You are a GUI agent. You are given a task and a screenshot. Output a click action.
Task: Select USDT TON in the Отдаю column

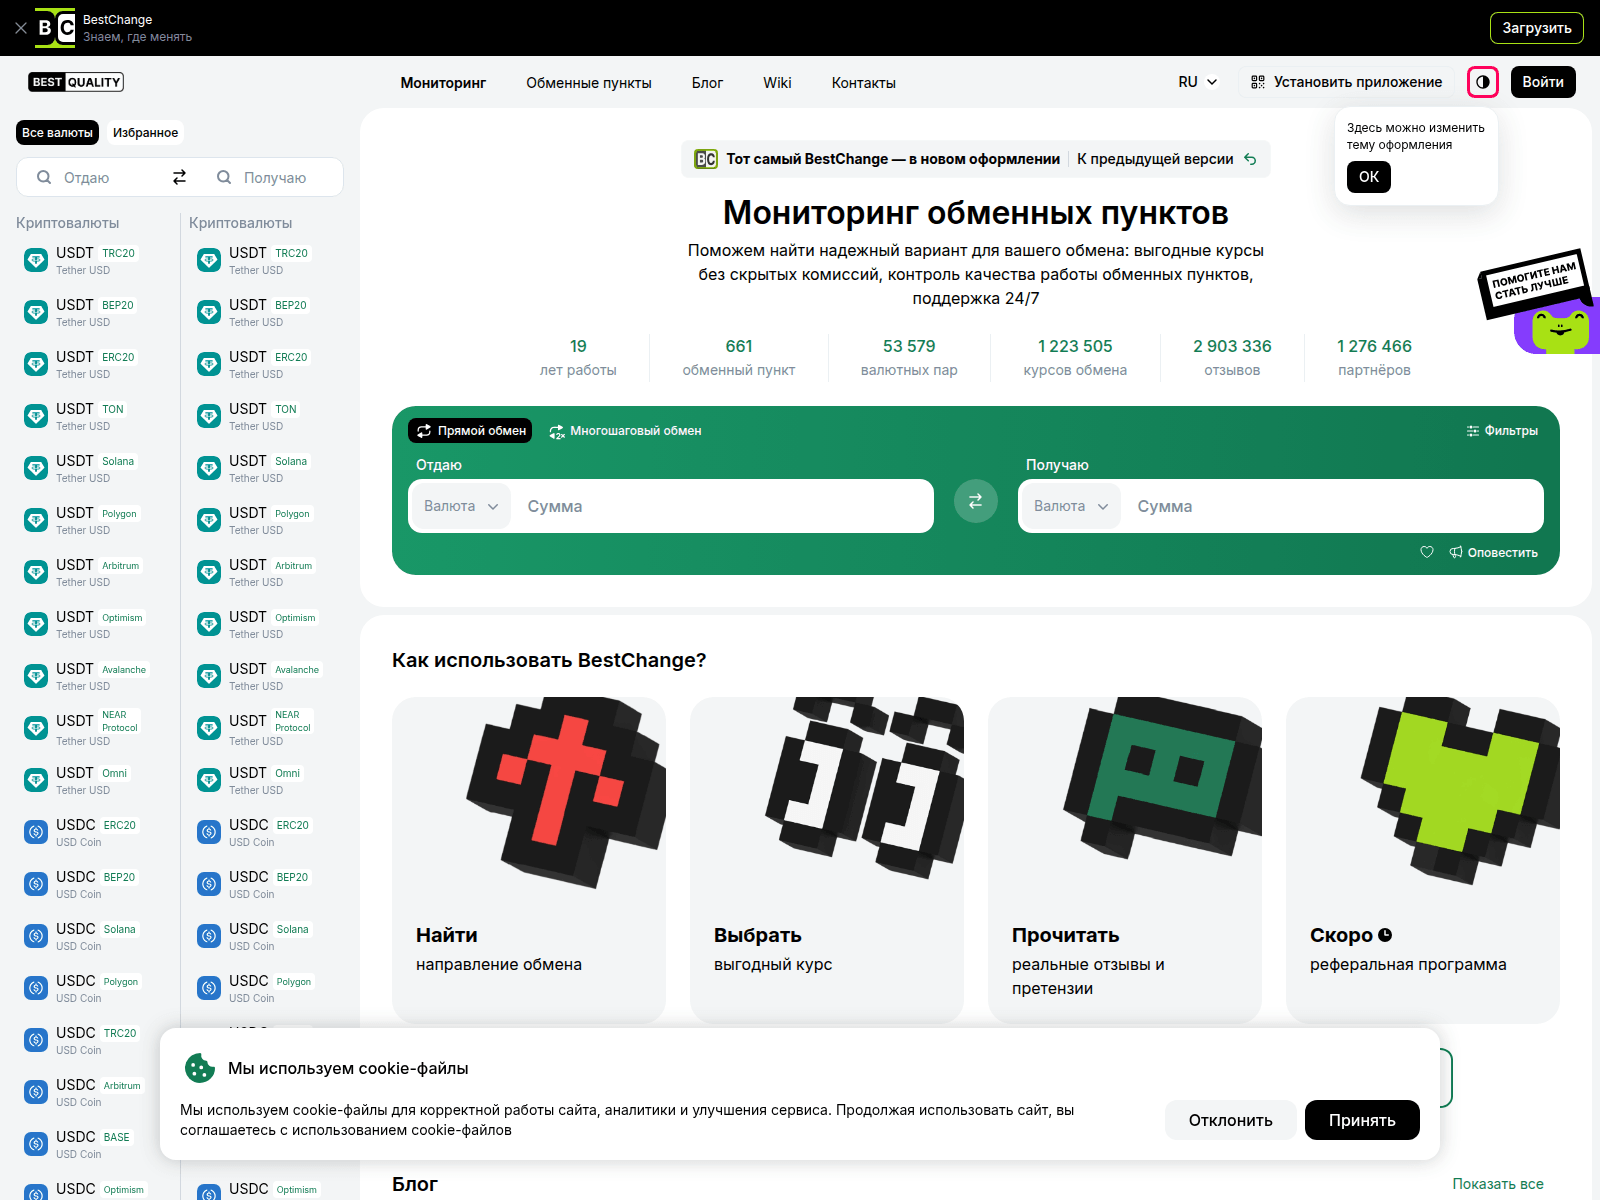coord(94,416)
